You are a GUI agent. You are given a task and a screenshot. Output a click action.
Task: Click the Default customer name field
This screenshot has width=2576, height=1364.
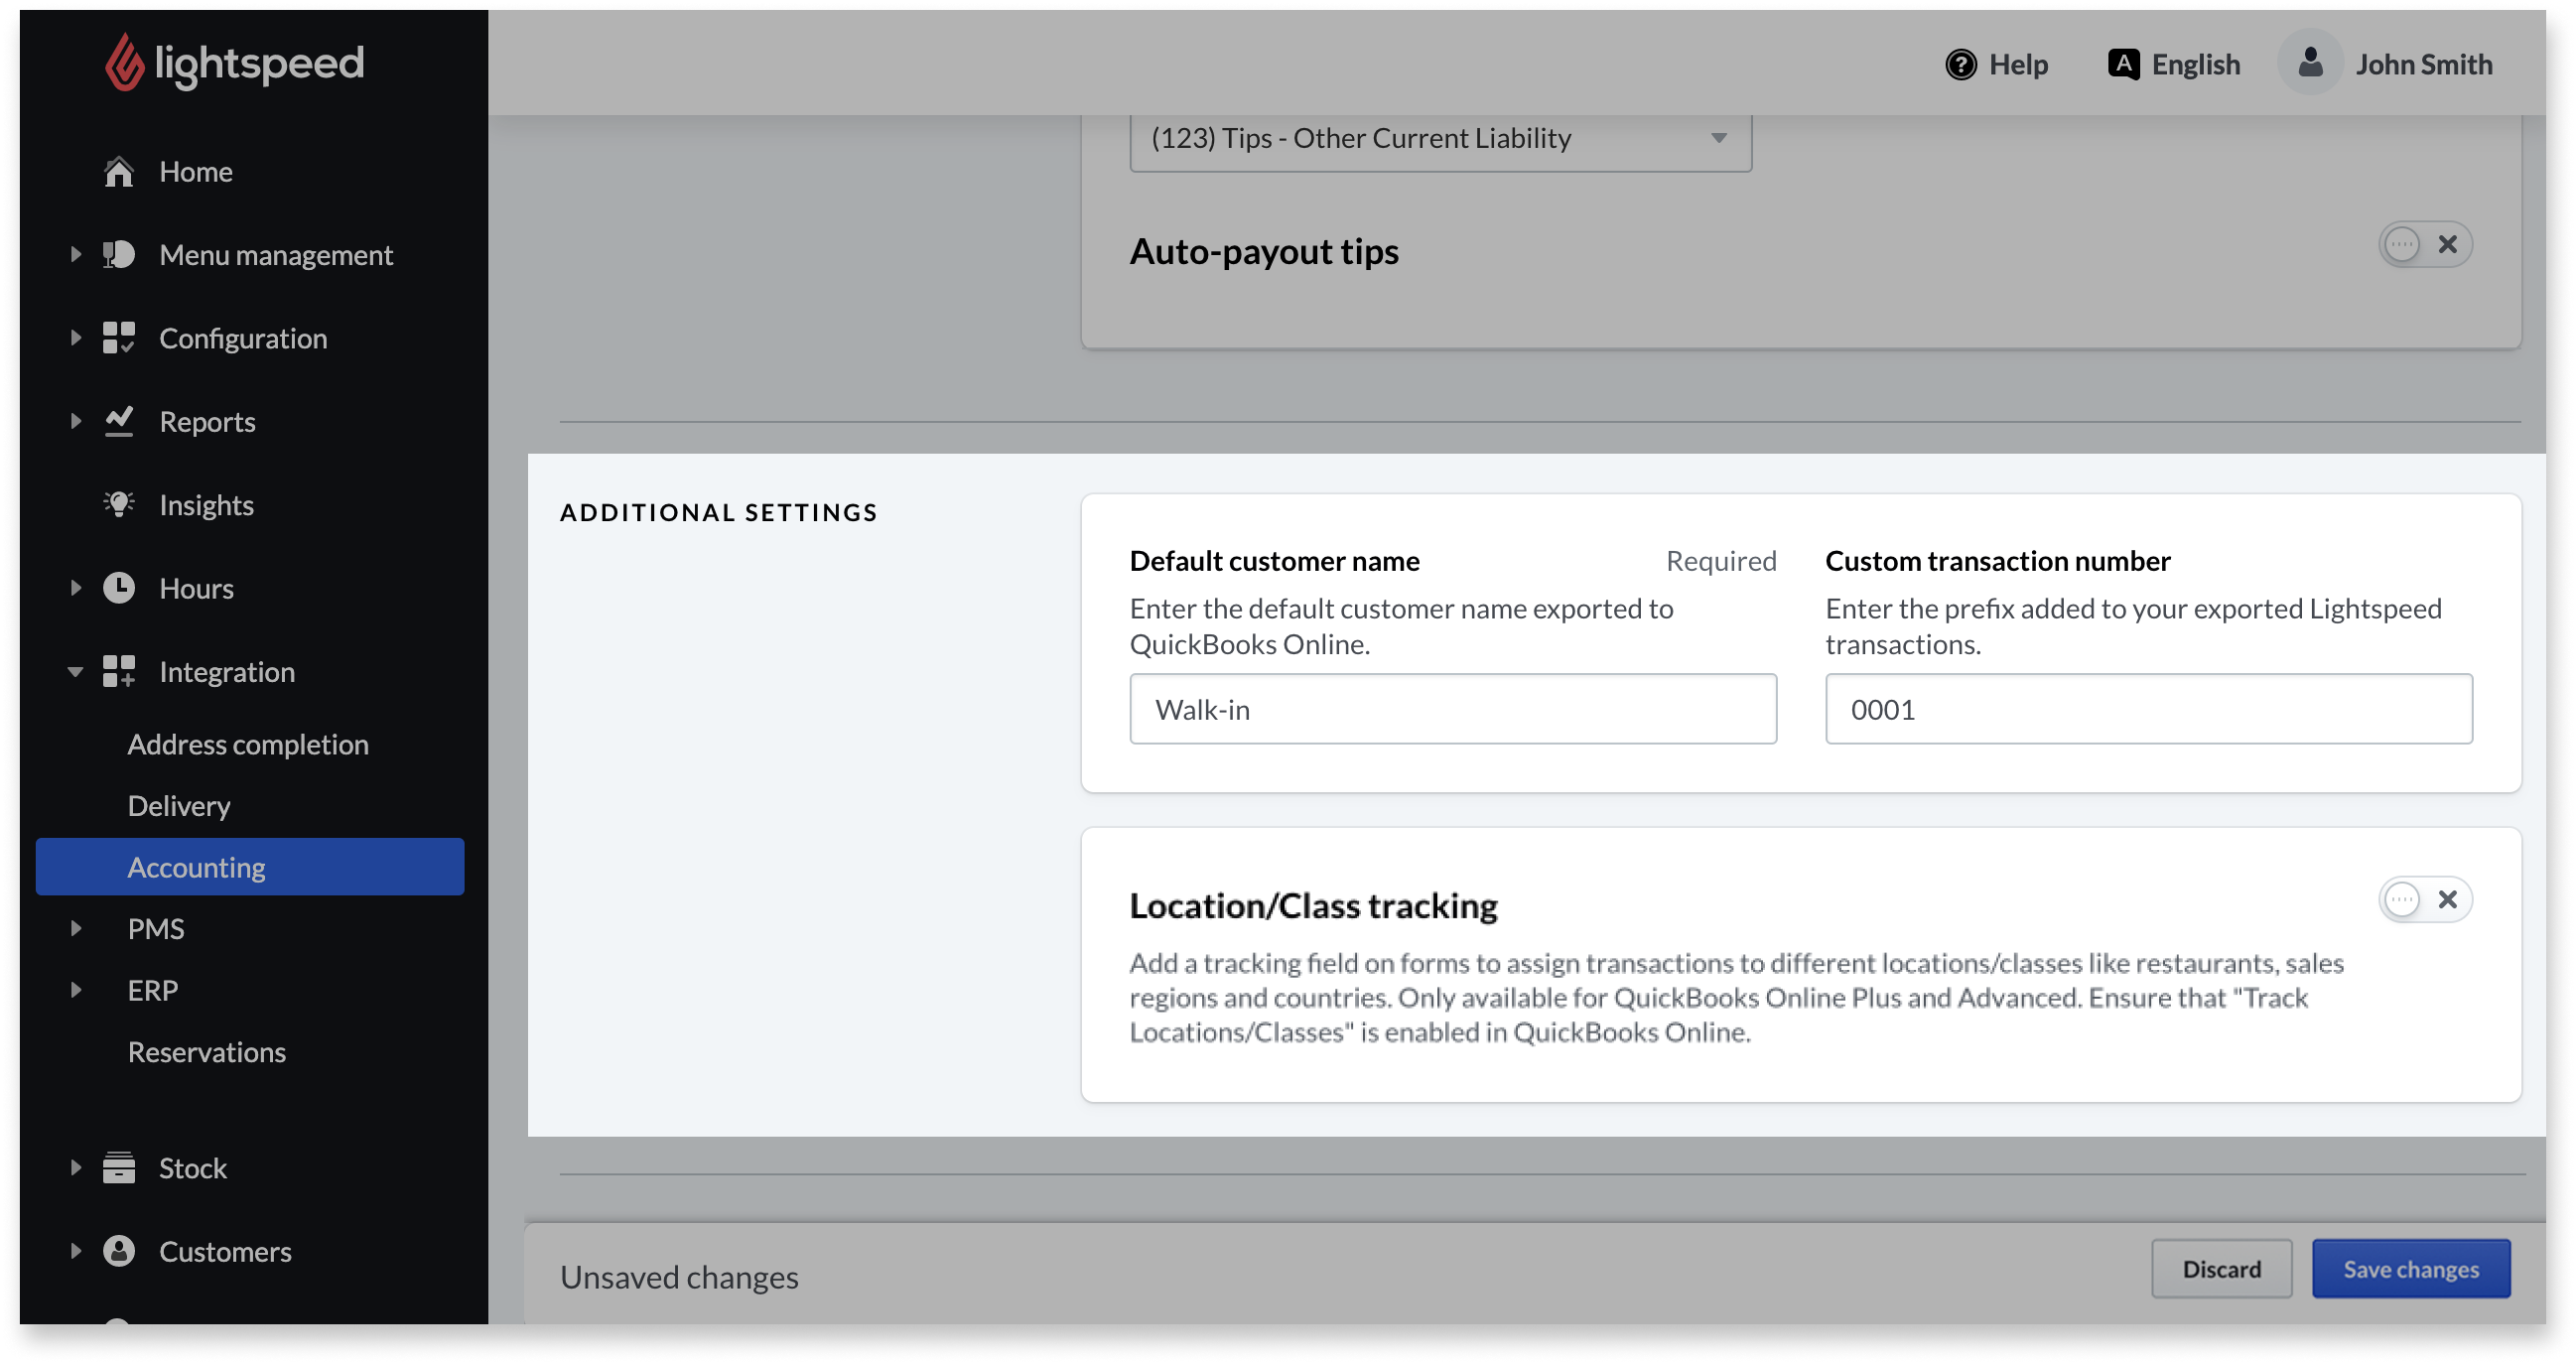click(x=1452, y=709)
